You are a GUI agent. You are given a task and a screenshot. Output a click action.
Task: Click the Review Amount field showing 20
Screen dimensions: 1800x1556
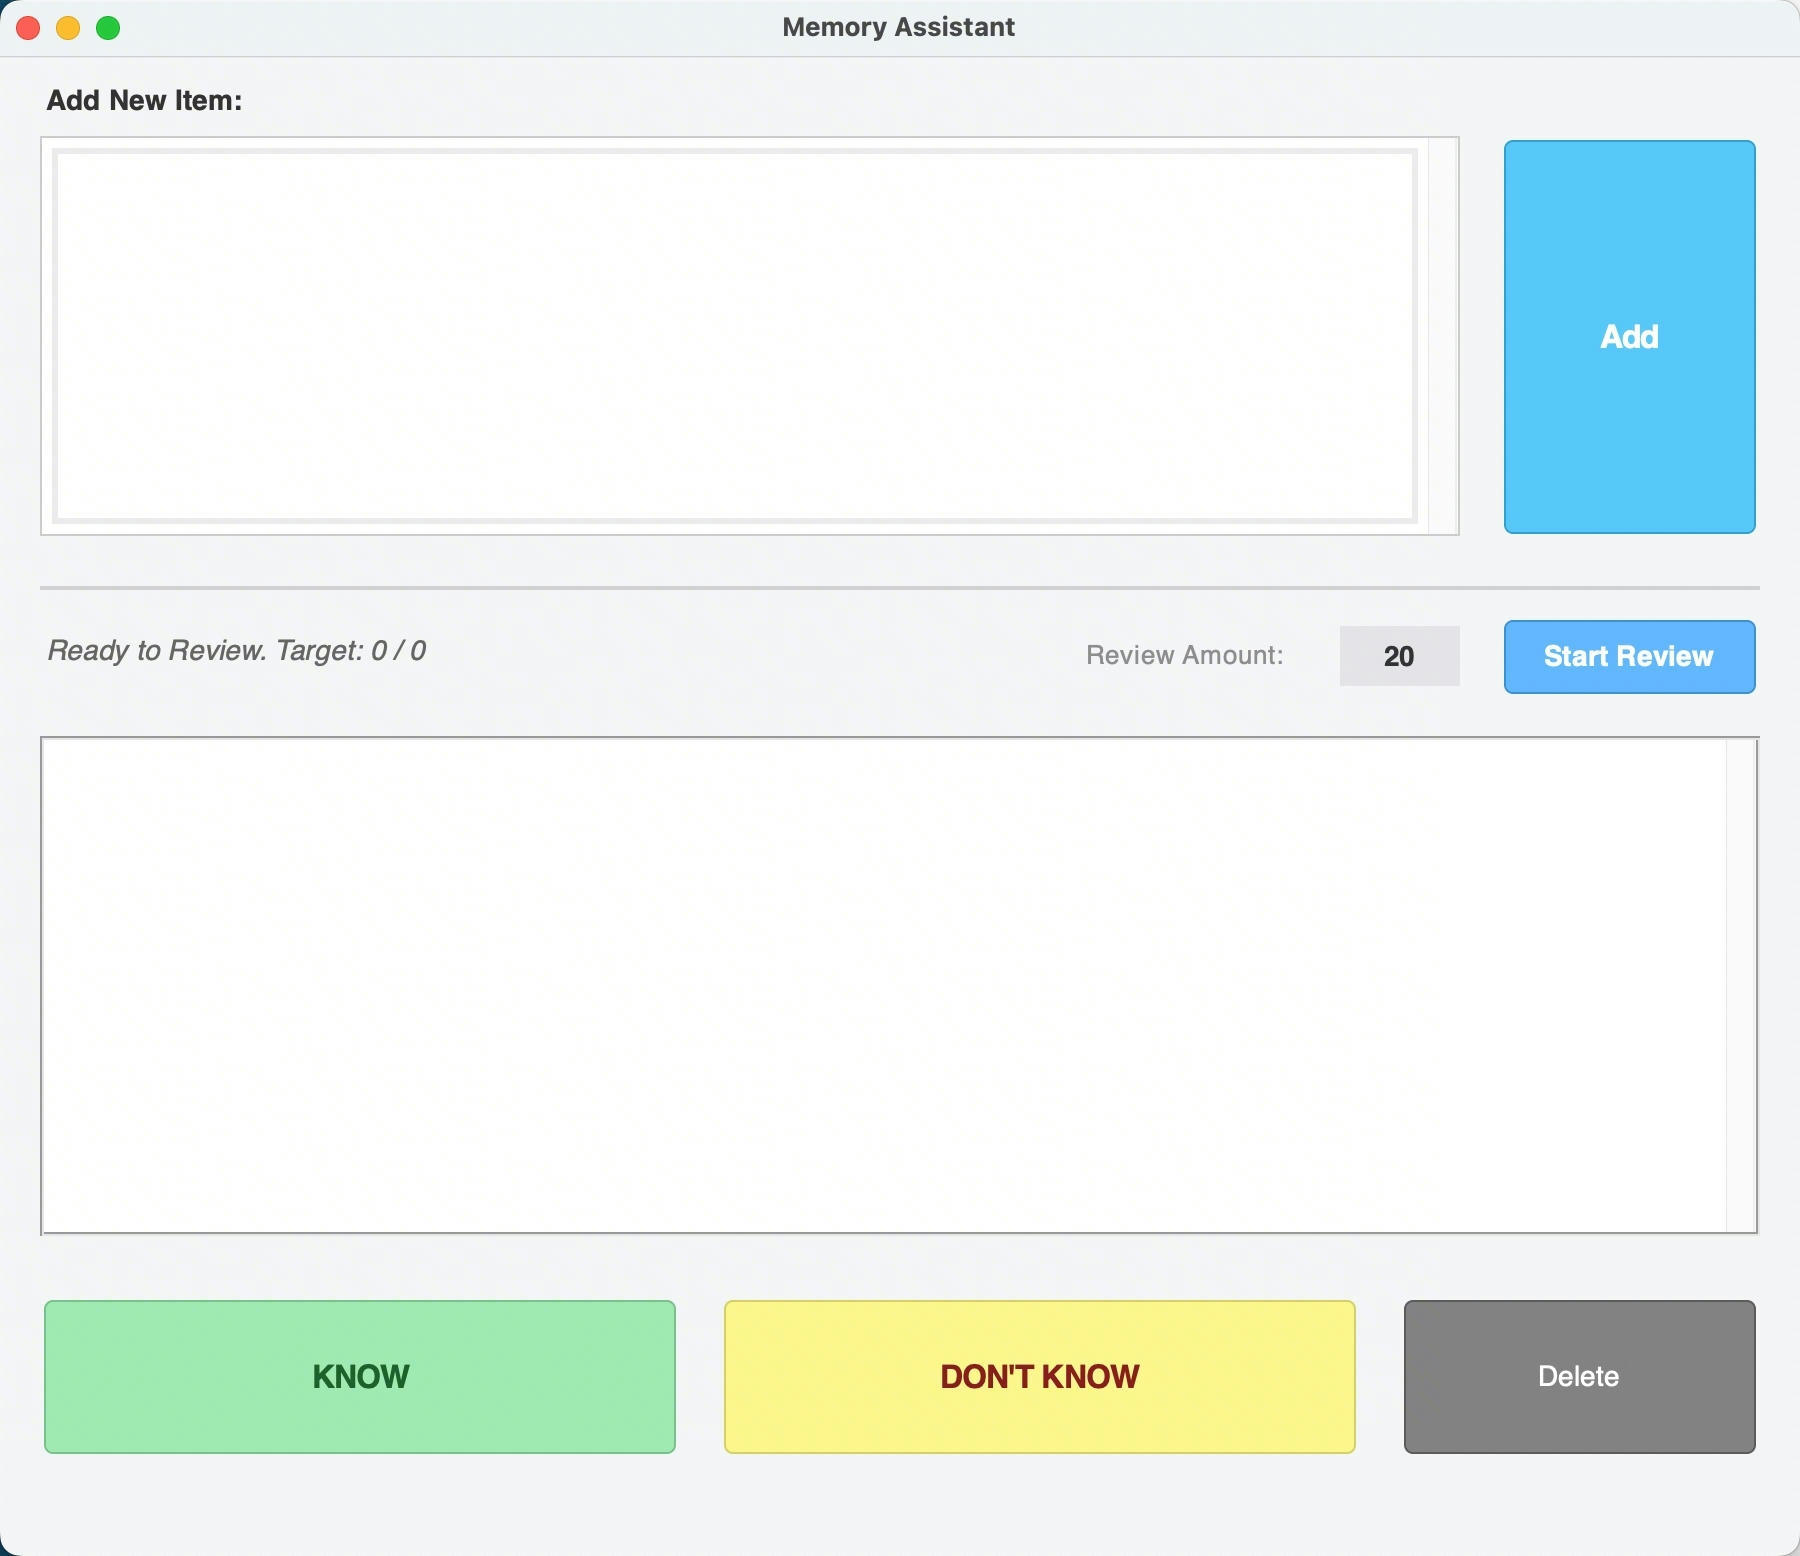(1399, 656)
